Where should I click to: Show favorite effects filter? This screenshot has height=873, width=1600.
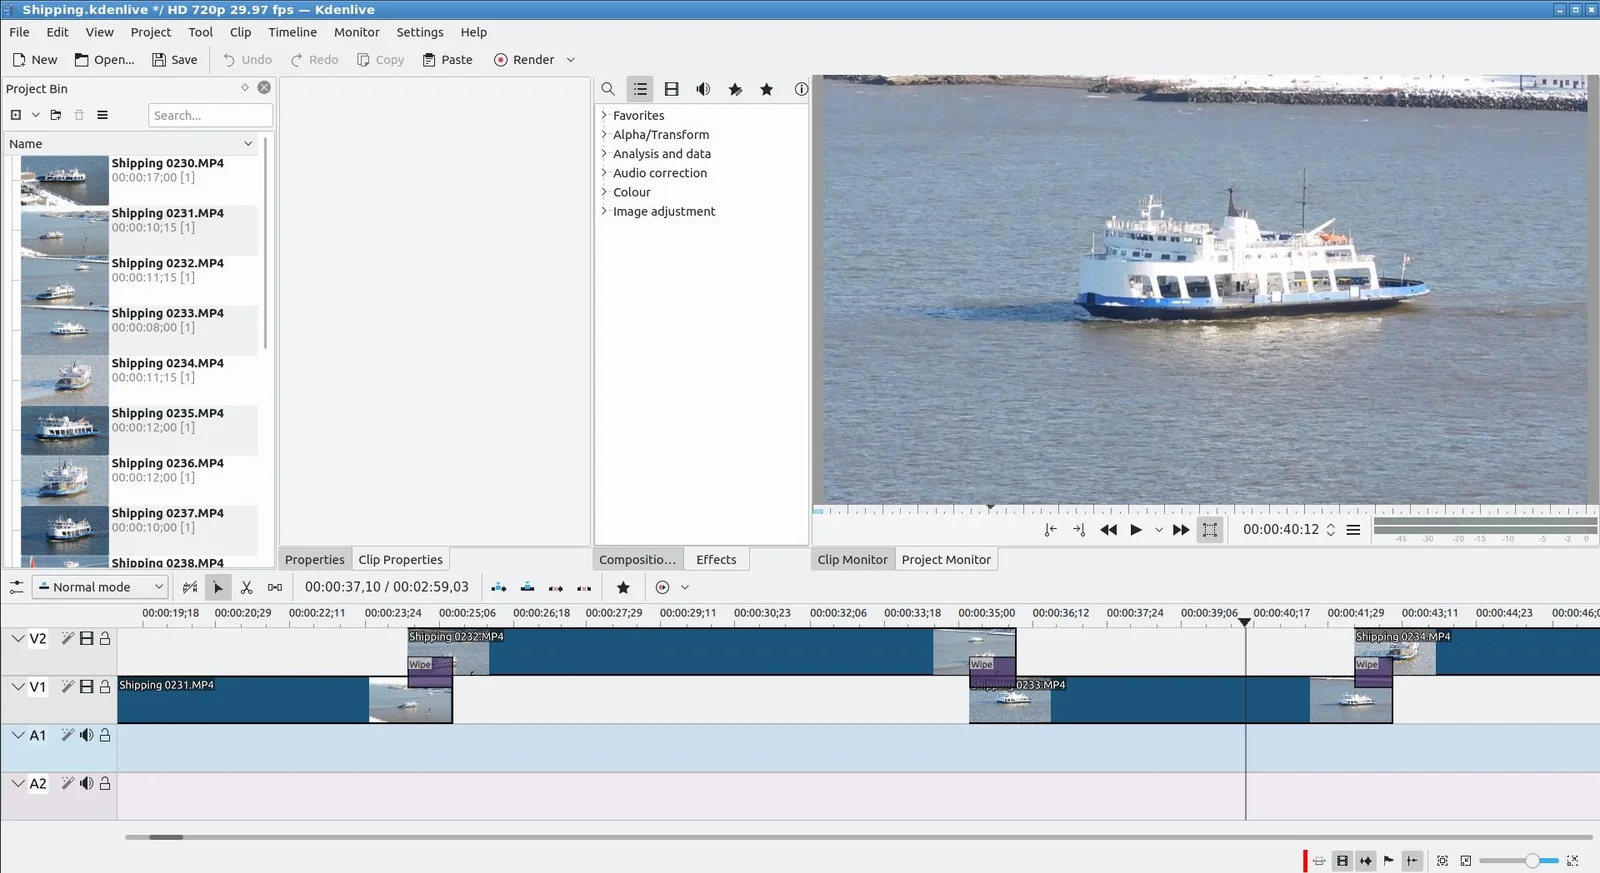[767, 89]
